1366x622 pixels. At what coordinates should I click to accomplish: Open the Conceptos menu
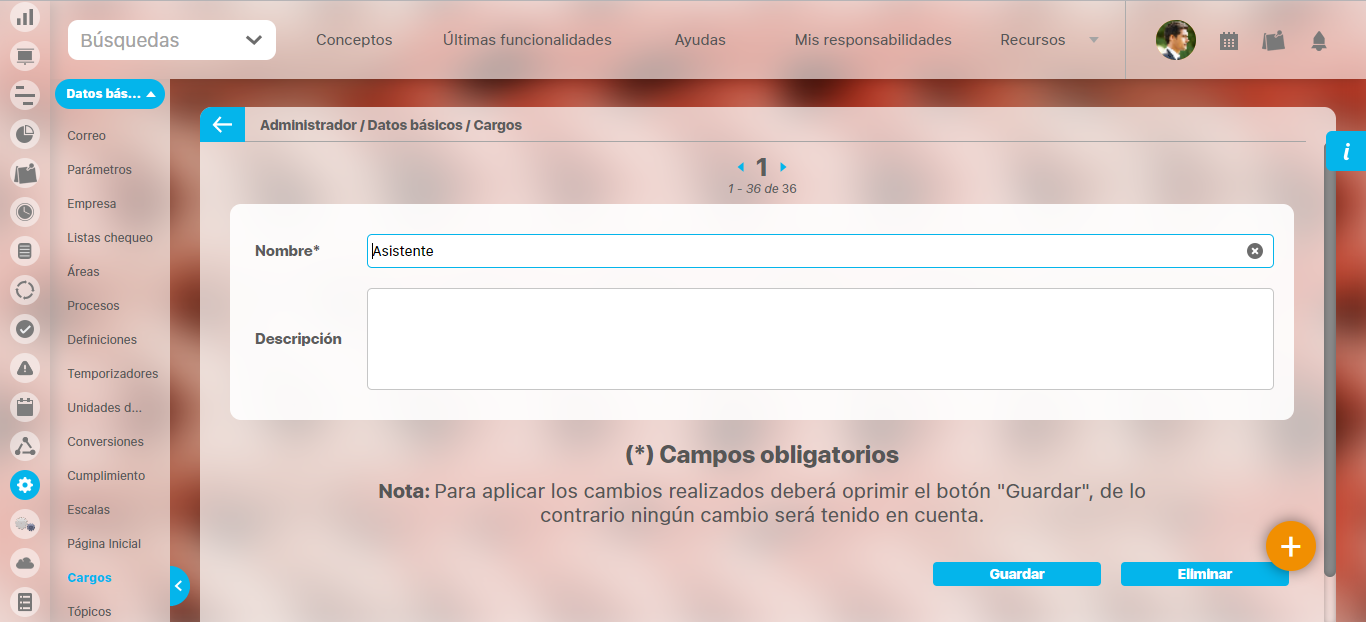coord(354,41)
